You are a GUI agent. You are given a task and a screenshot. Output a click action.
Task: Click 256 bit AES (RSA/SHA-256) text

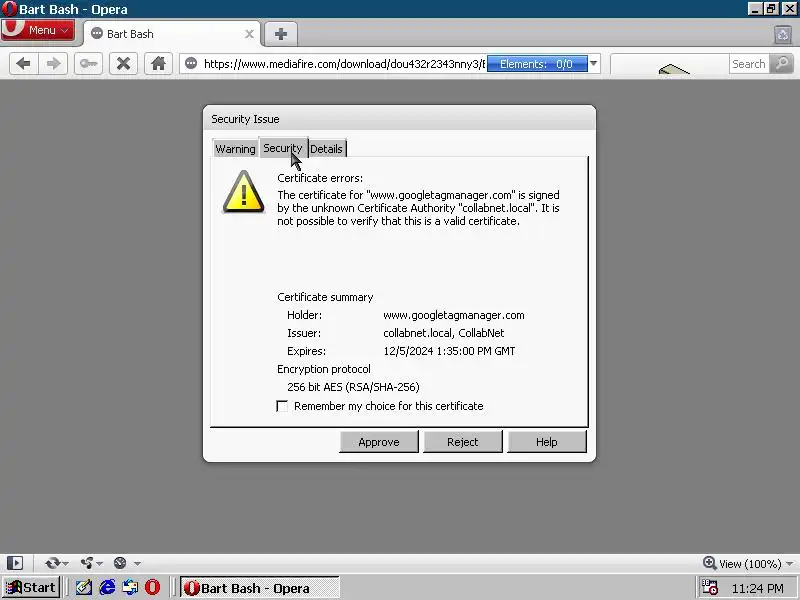point(353,387)
